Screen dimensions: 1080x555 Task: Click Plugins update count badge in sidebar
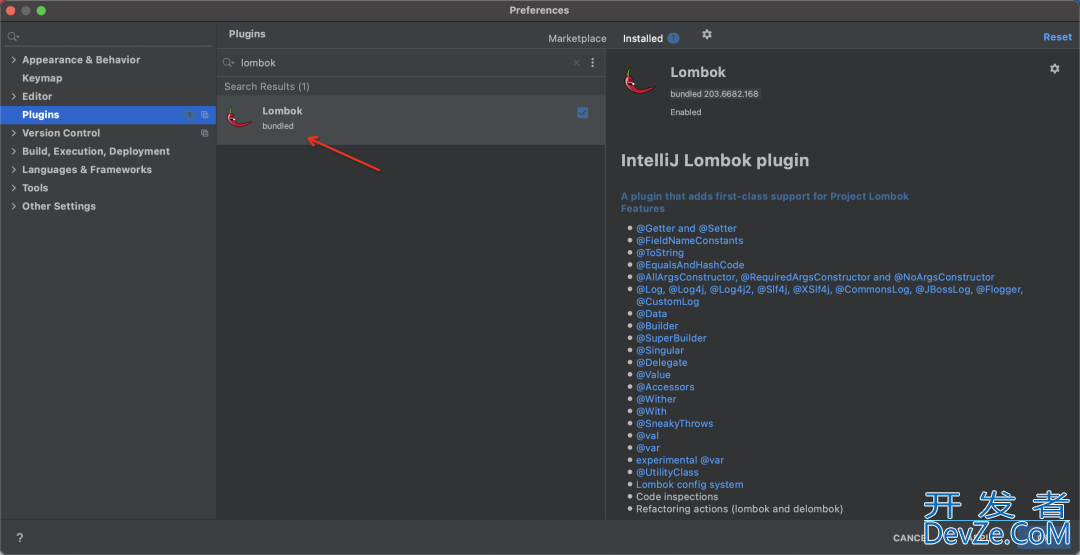(190, 115)
